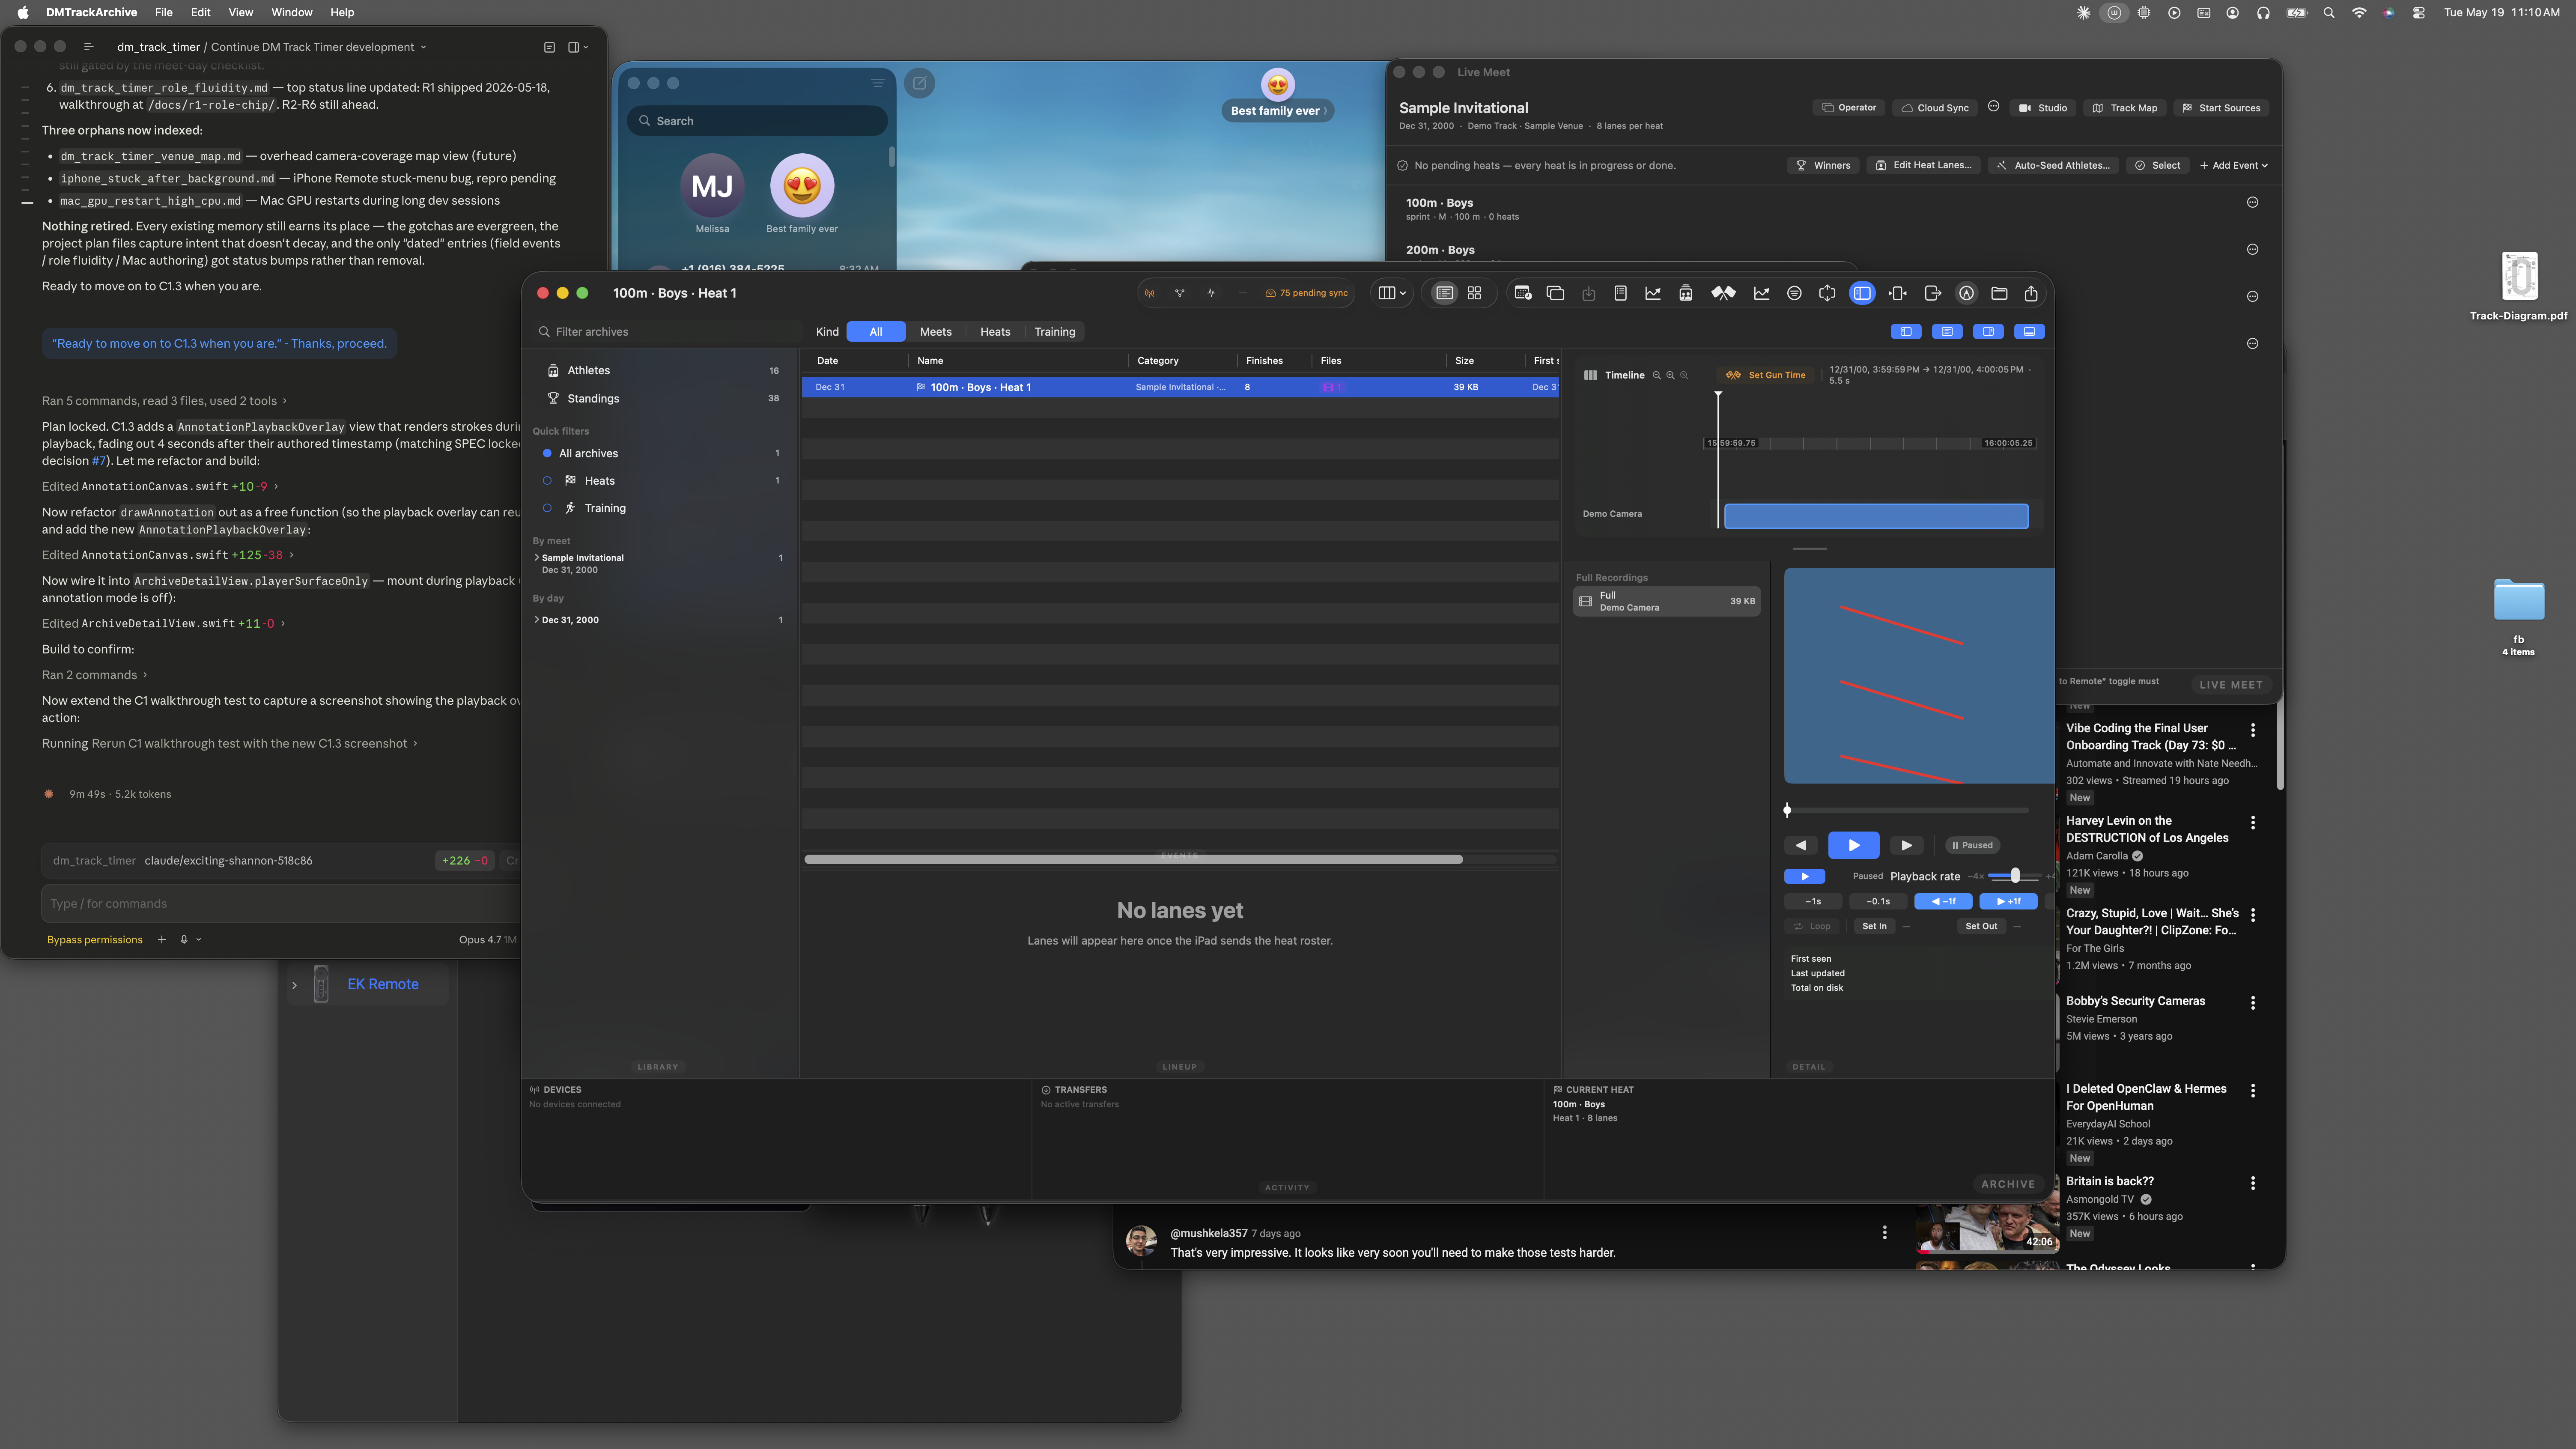Expand Ran 5 commands details
This screenshot has height=1449, width=2576.
(x=164, y=401)
